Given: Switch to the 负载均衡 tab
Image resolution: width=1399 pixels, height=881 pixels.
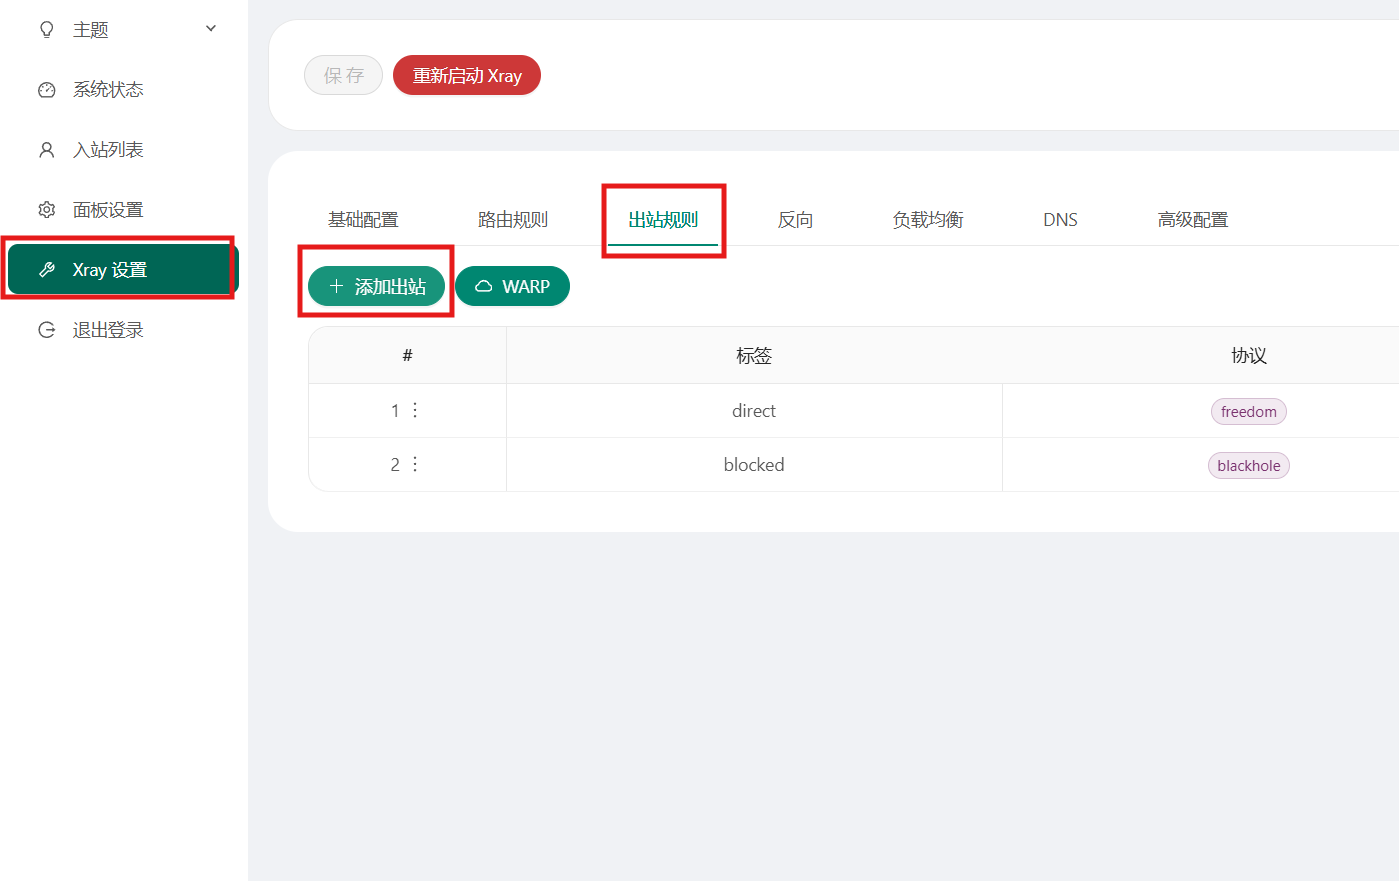Looking at the screenshot, I should click(x=927, y=219).
